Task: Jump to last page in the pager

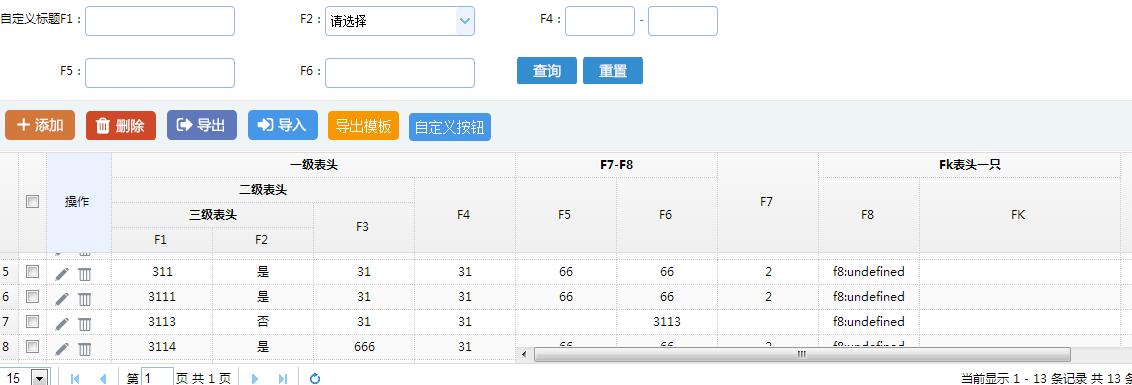Action: point(282,378)
